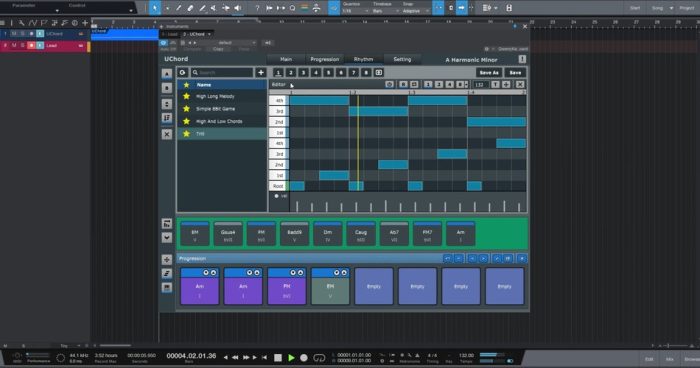Solo the UChord track
The width and height of the screenshot is (700, 368).
click(x=22, y=33)
